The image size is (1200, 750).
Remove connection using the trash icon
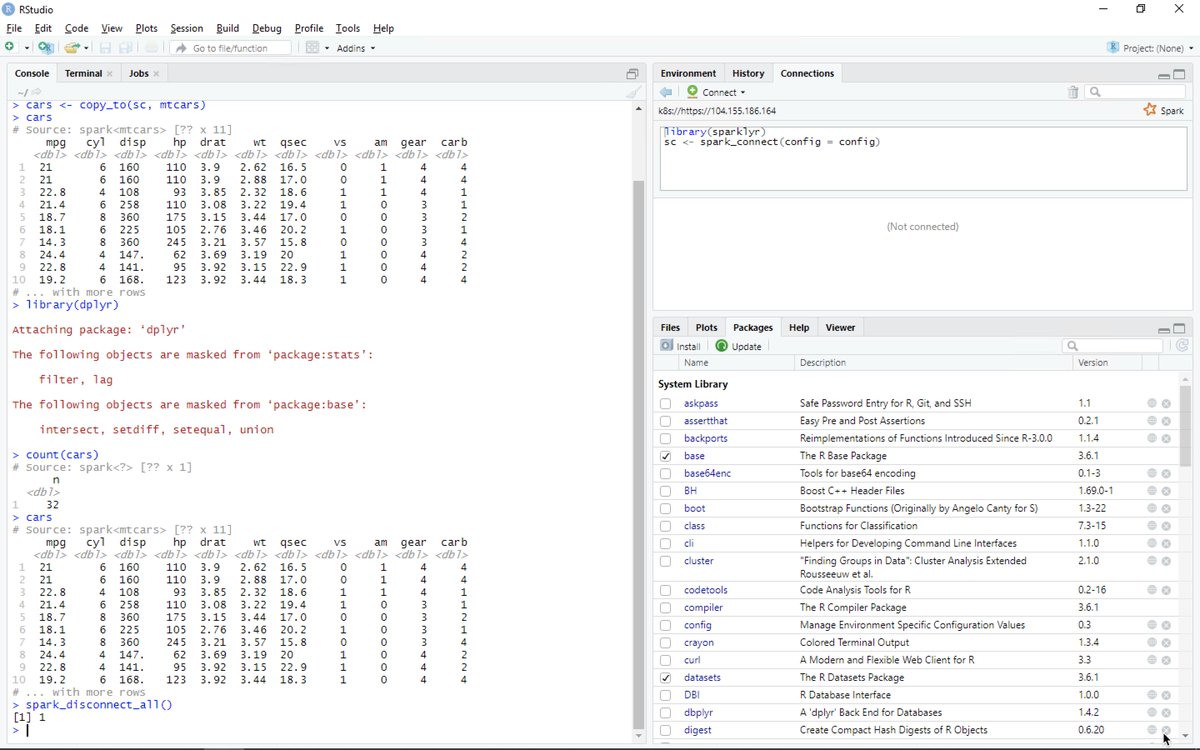pos(1073,91)
